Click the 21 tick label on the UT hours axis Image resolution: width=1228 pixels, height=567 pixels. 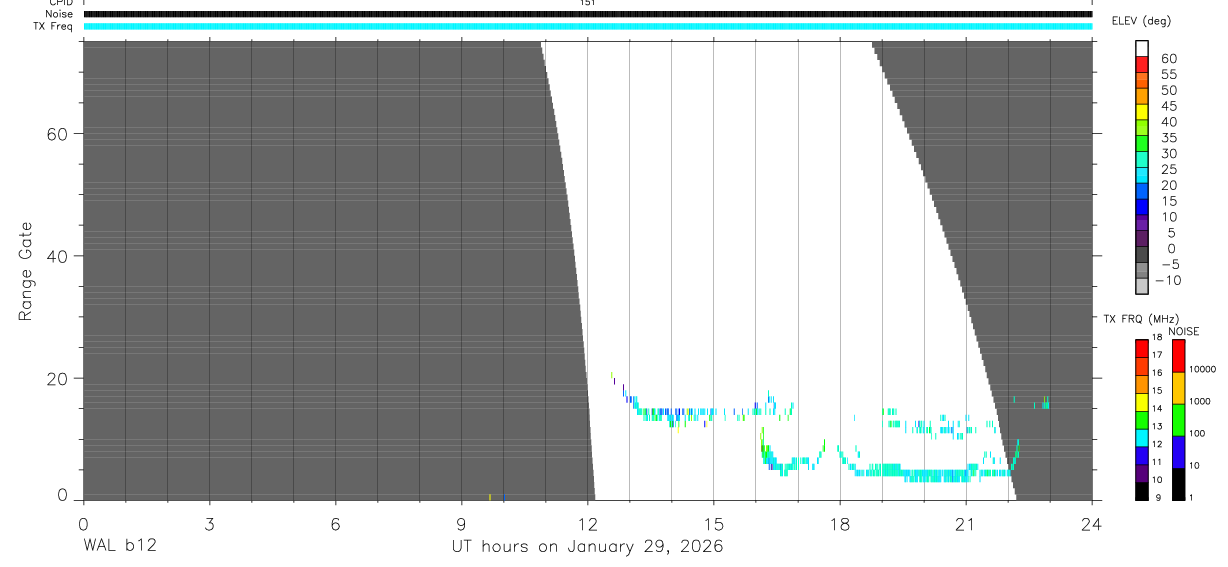[x=965, y=523]
